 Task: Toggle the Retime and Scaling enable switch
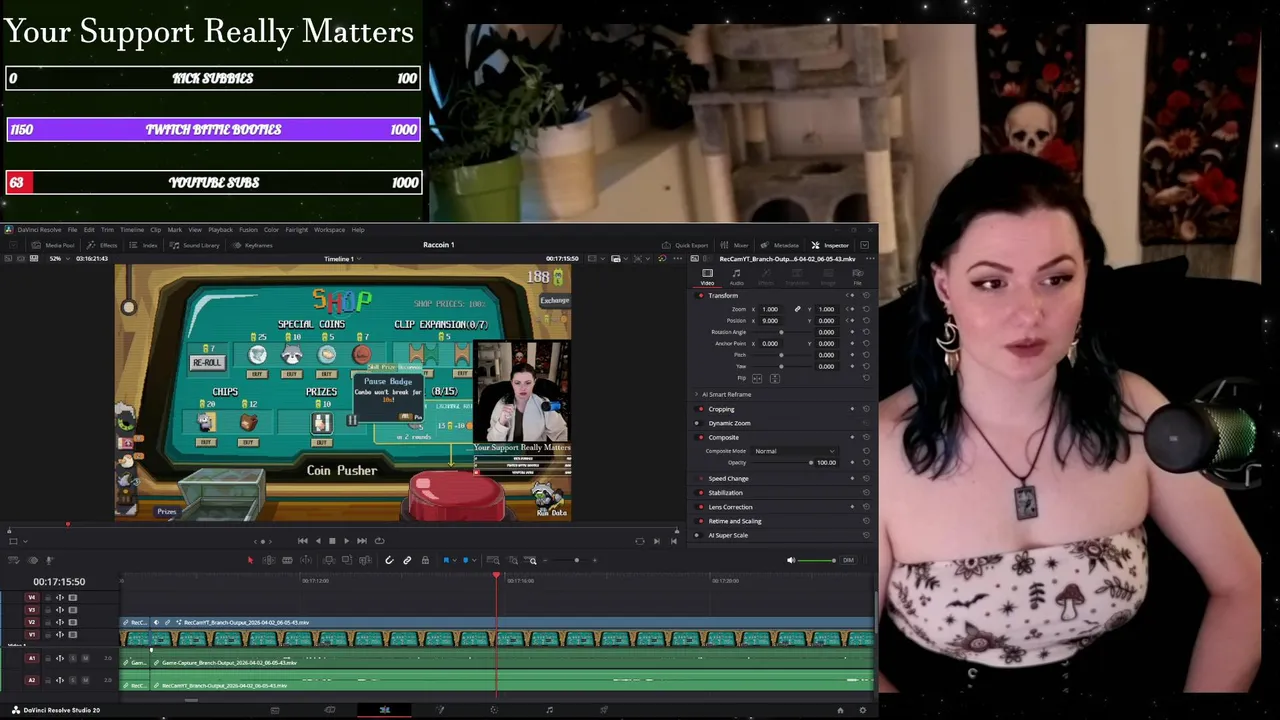click(x=700, y=521)
